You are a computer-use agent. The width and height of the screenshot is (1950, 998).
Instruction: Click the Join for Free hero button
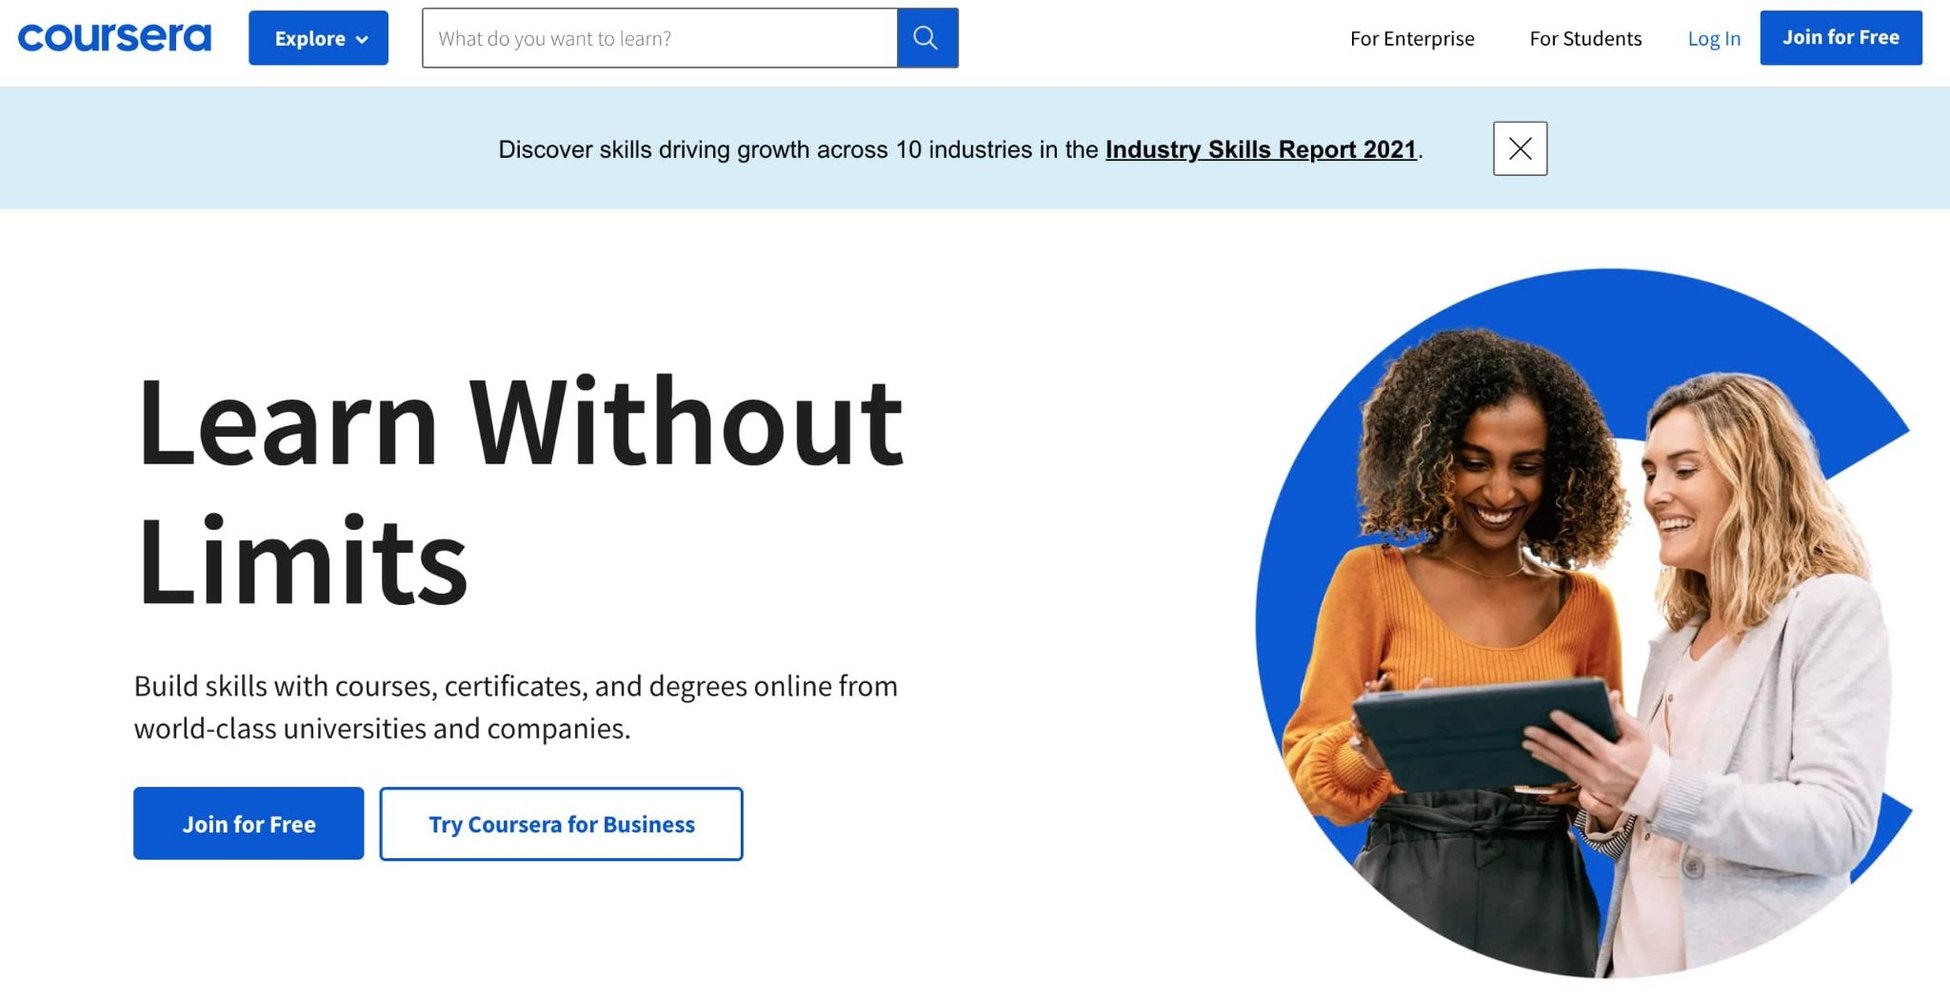pos(248,823)
